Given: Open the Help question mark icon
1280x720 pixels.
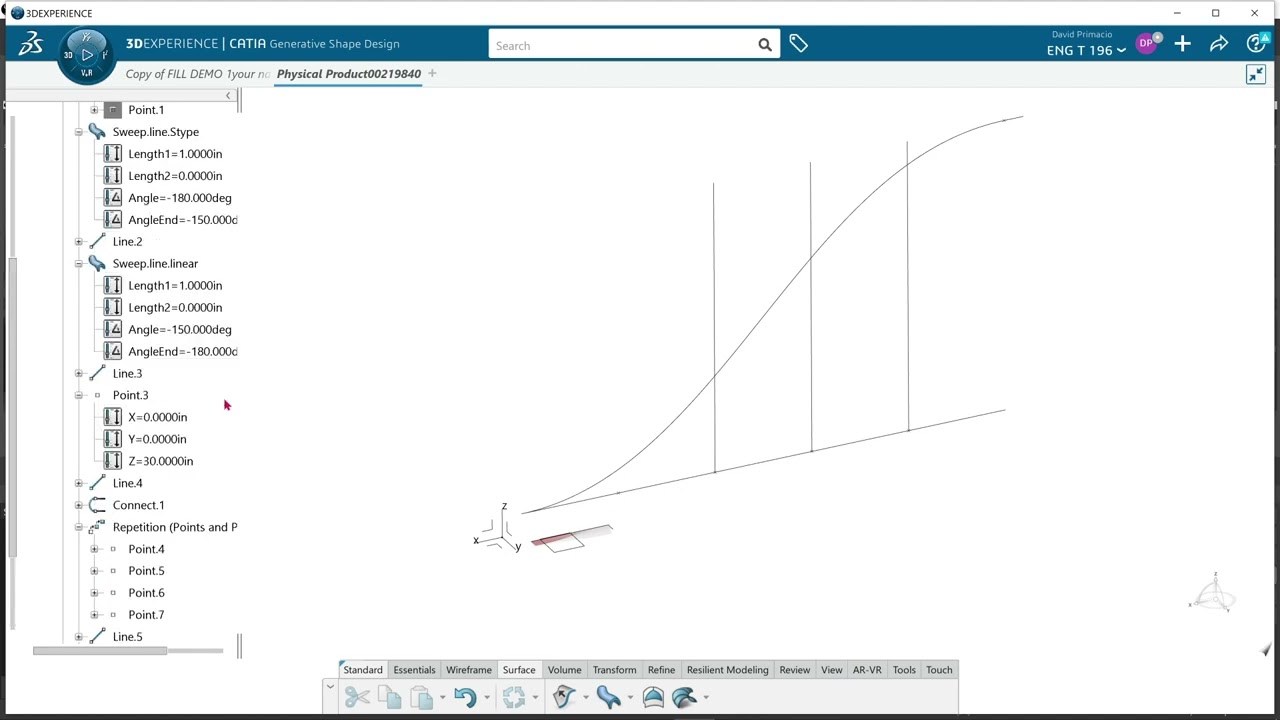Looking at the screenshot, I should click(x=1256, y=44).
